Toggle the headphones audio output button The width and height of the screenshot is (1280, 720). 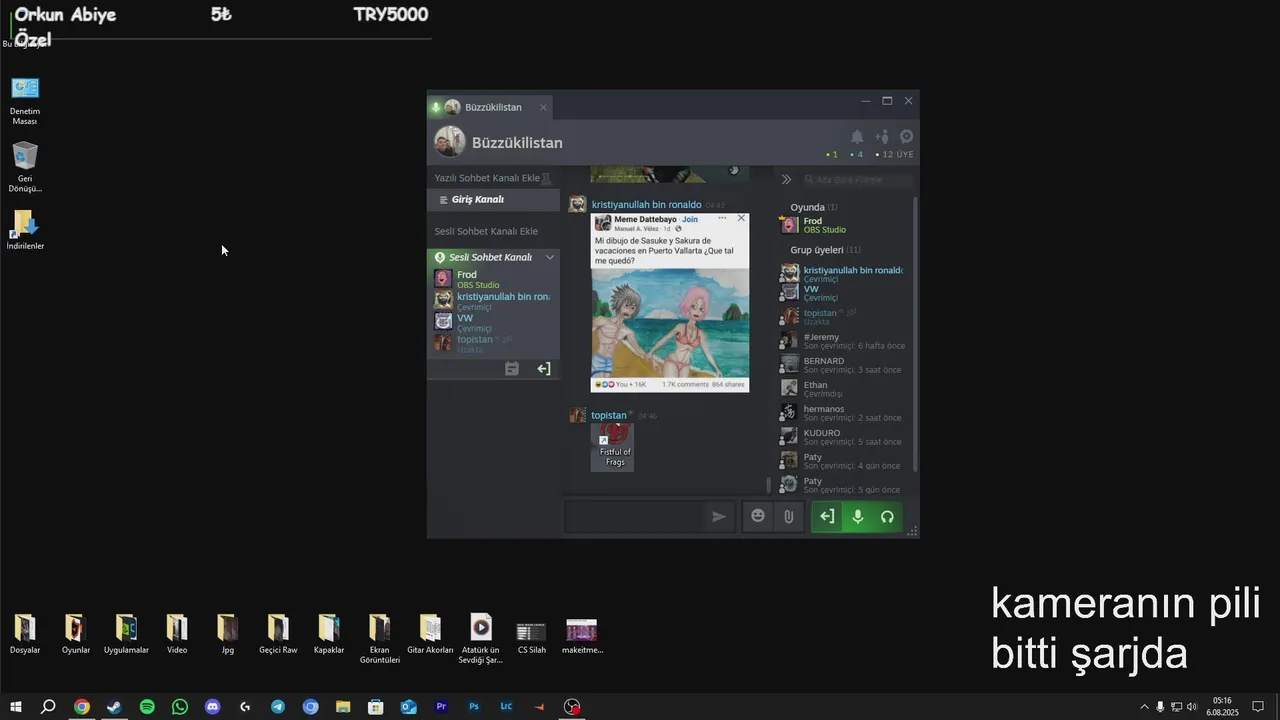pos(887,516)
